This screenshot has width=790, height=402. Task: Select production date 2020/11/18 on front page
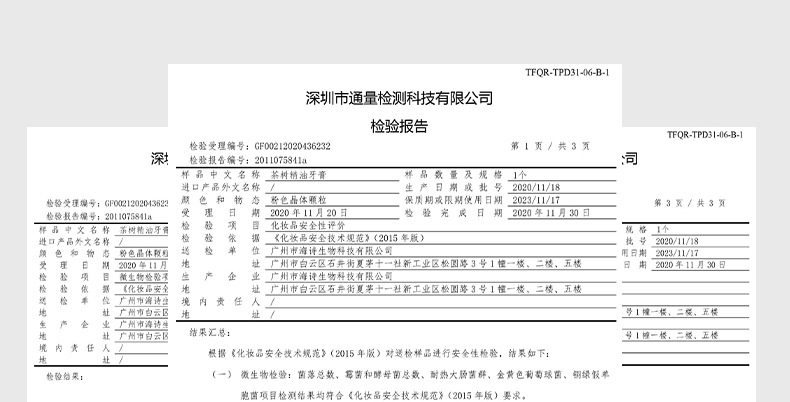pyautogui.click(x=536, y=188)
